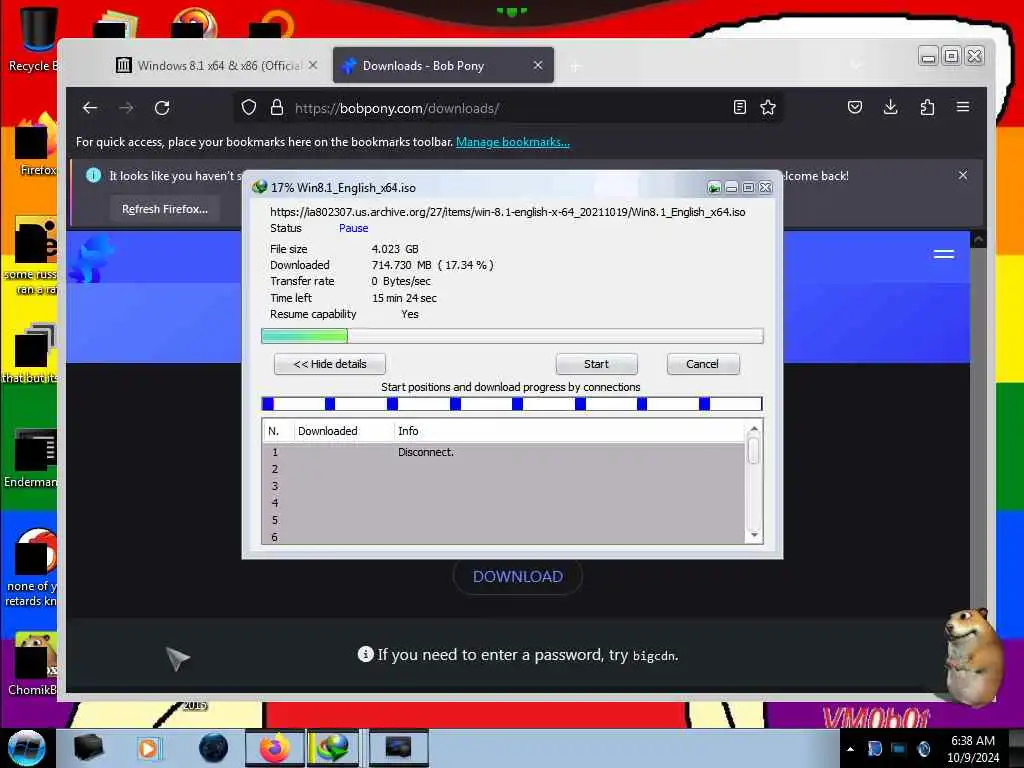The height and width of the screenshot is (768, 1024).
Task: Open Internet Download Manager taskbar button
Action: click(333, 748)
